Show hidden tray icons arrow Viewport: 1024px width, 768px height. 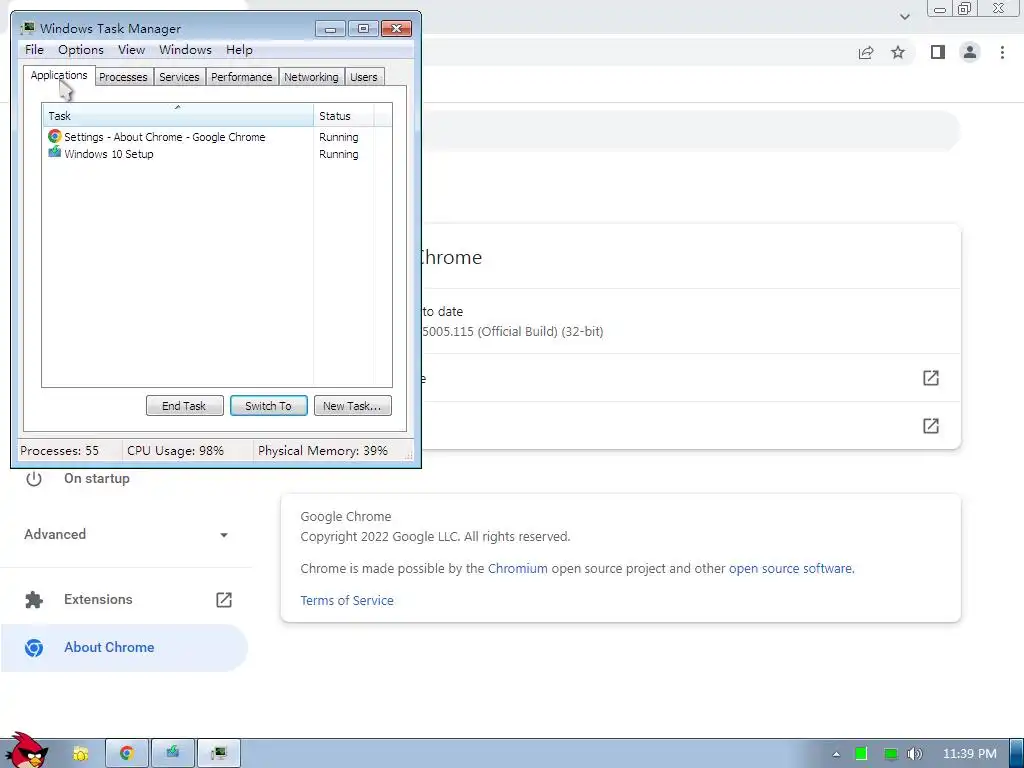(x=836, y=754)
